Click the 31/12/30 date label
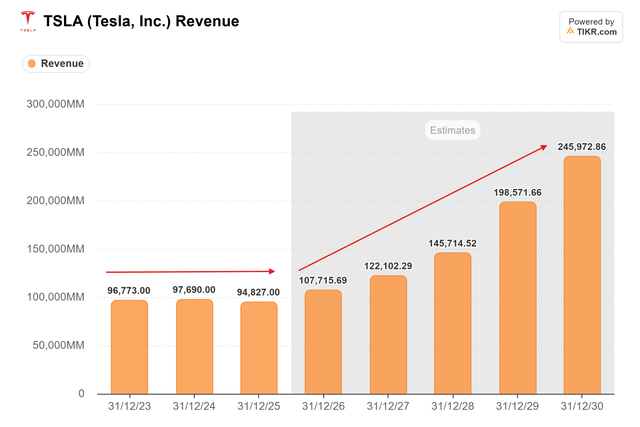640x427 pixels. [582, 406]
